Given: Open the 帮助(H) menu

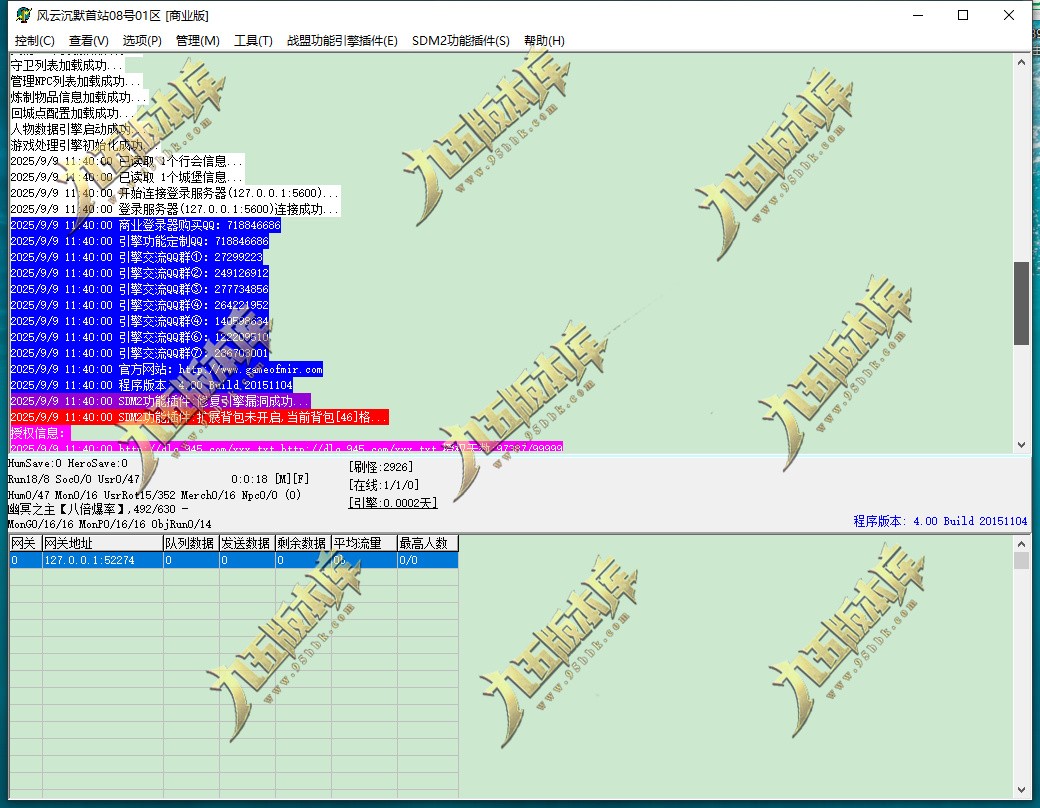Looking at the screenshot, I should tap(545, 40).
